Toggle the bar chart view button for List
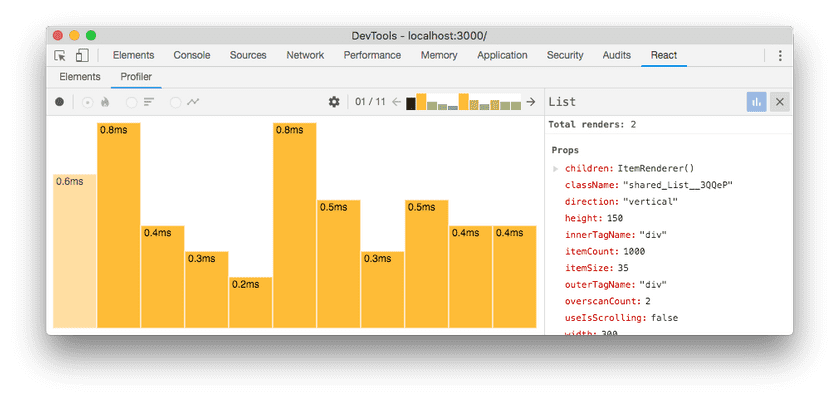 [756, 102]
